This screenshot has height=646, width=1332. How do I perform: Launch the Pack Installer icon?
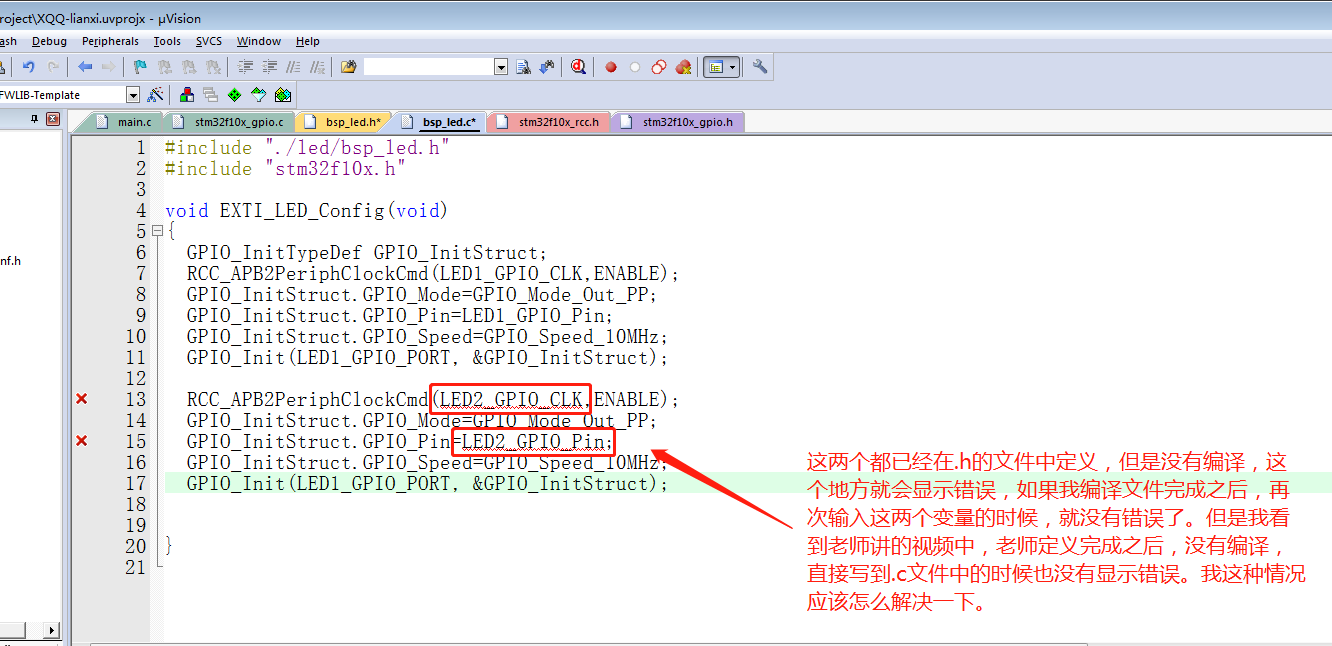pos(283,95)
